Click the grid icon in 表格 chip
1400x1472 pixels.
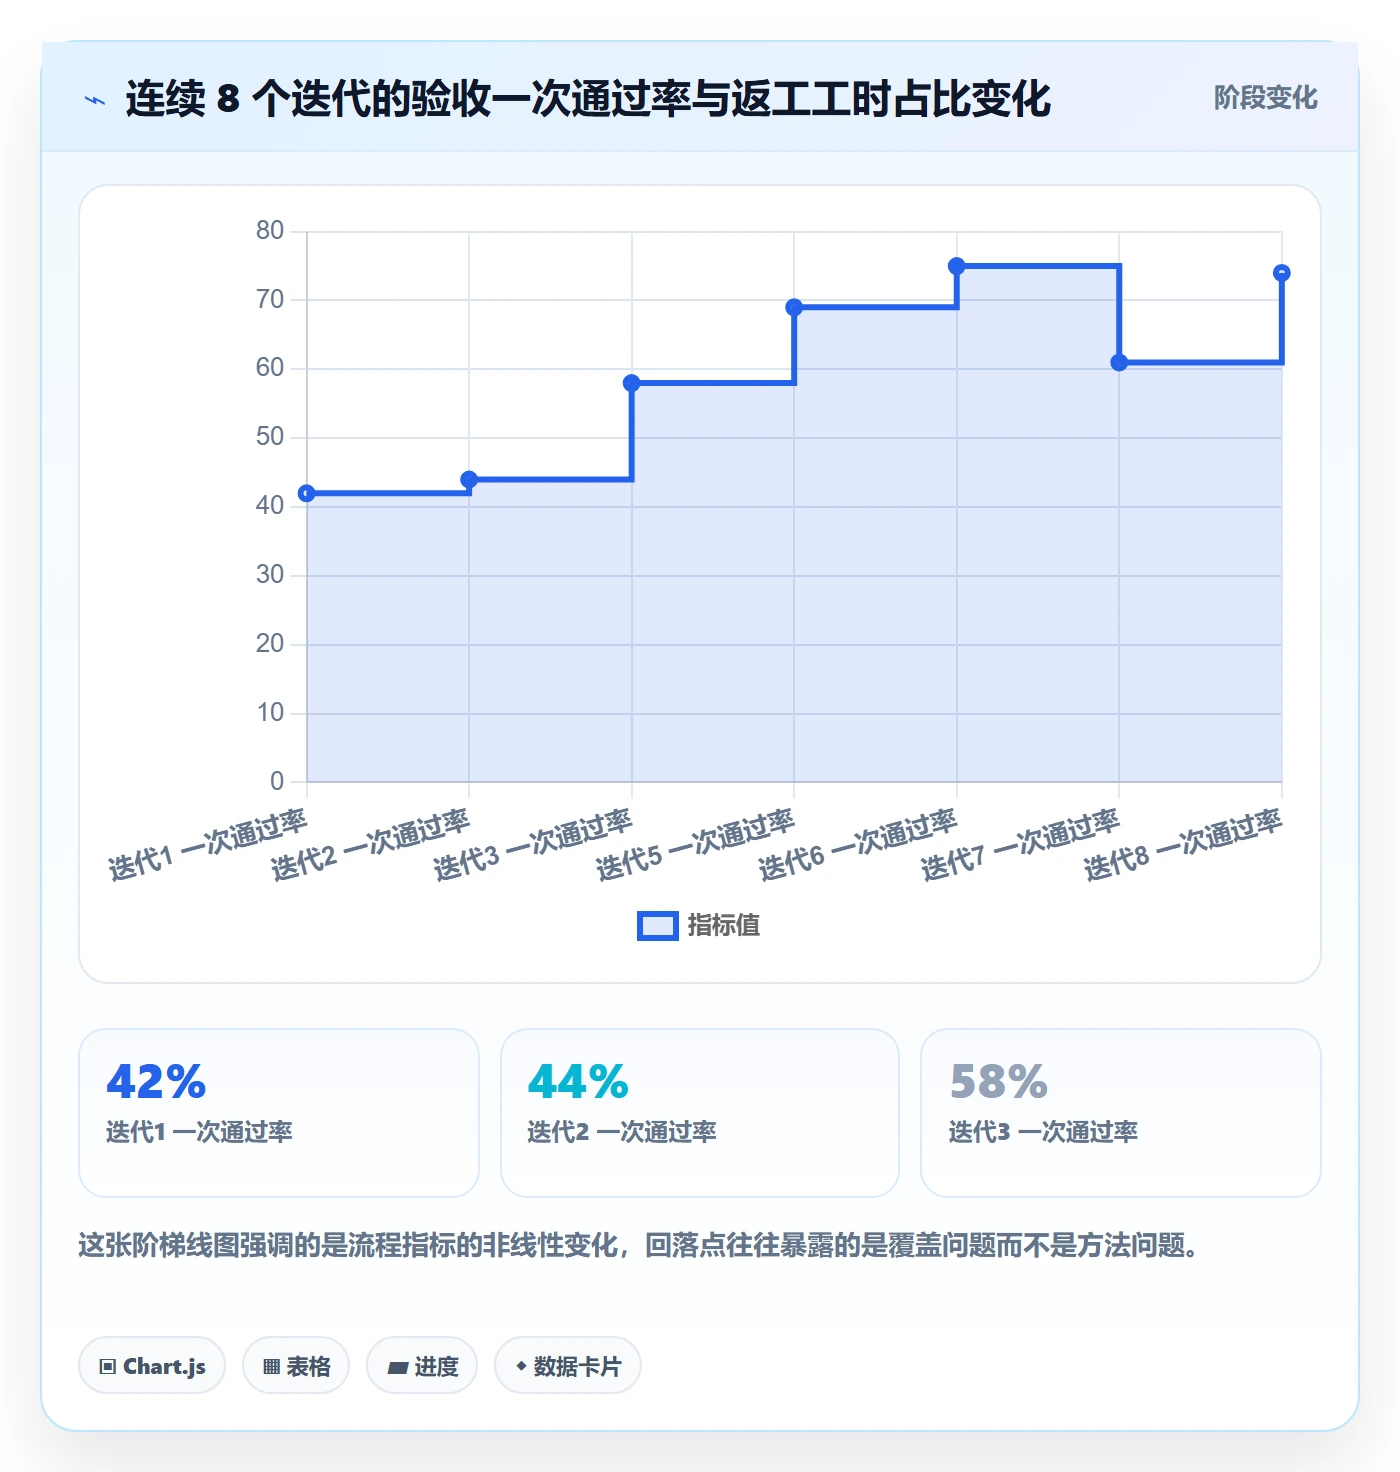[x=271, y=1367]
